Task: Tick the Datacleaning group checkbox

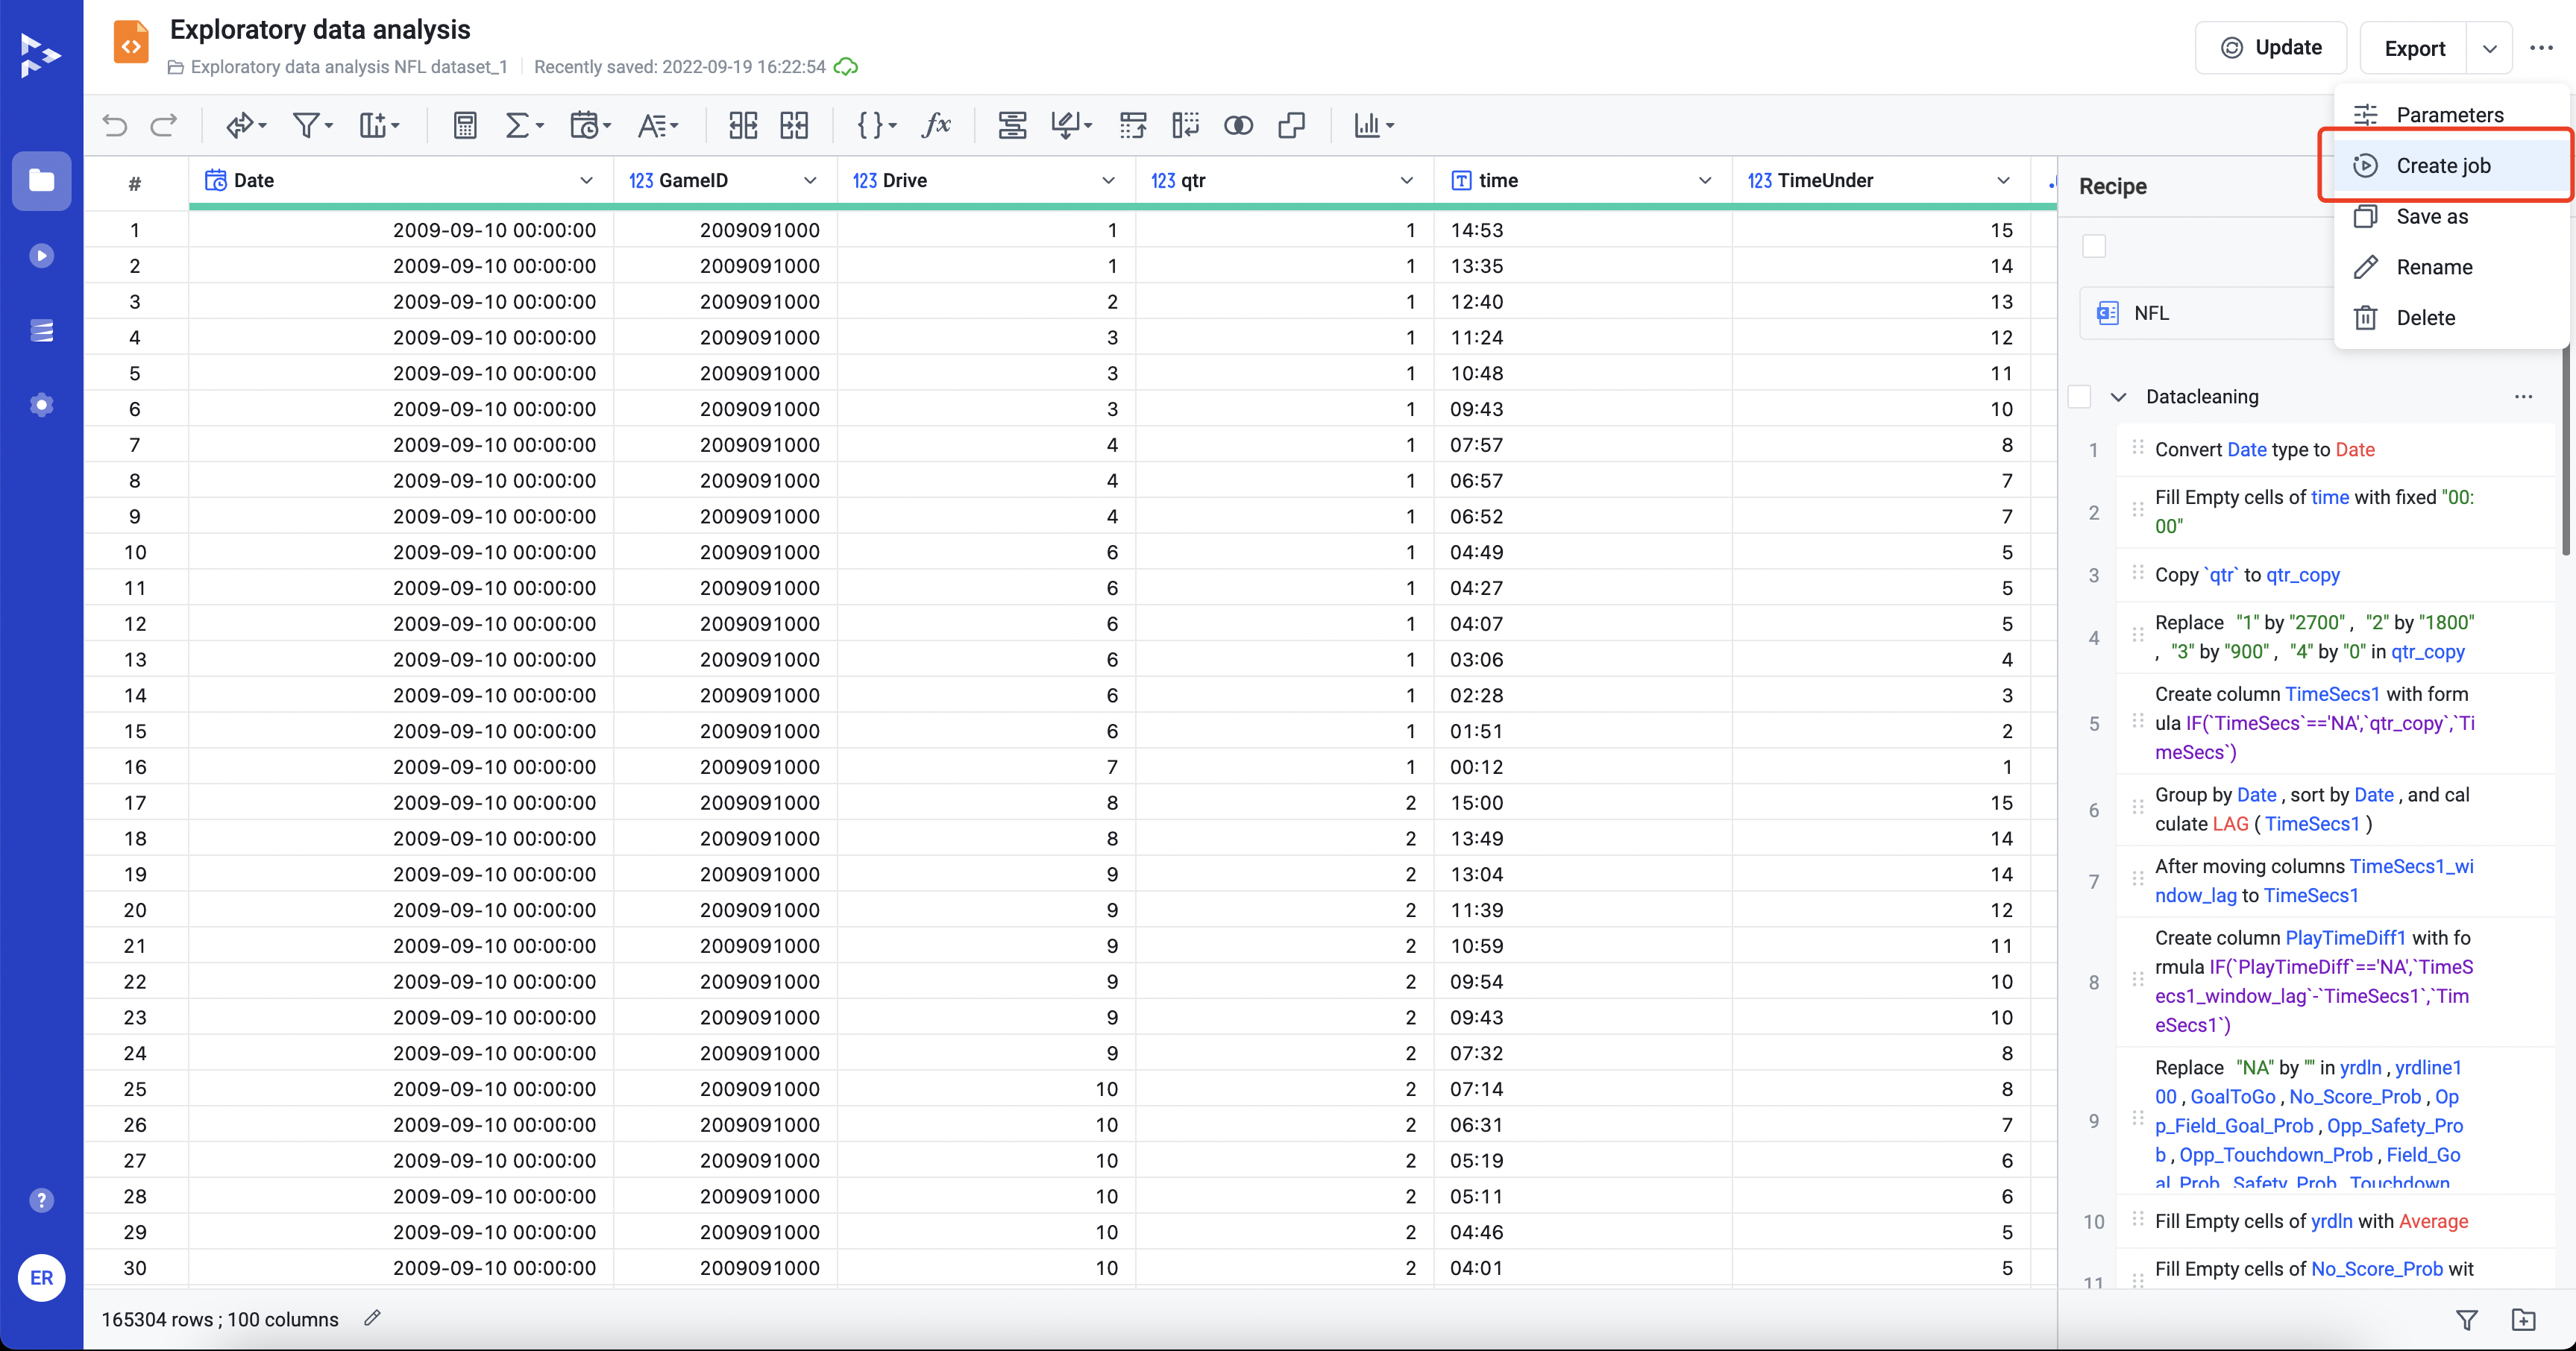Action: click(x=2079, y=397)
